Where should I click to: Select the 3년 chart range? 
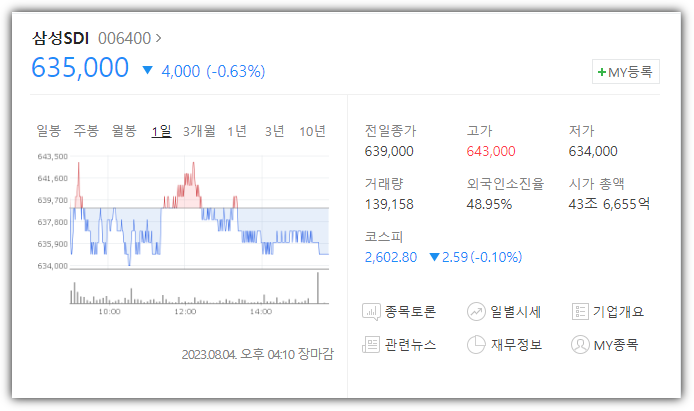point(274,131)
